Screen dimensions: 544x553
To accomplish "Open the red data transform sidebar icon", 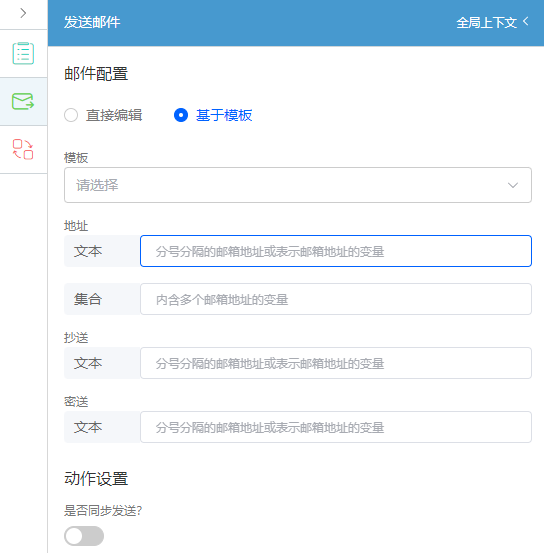I will pyautogui.click(x=23, y=149).
